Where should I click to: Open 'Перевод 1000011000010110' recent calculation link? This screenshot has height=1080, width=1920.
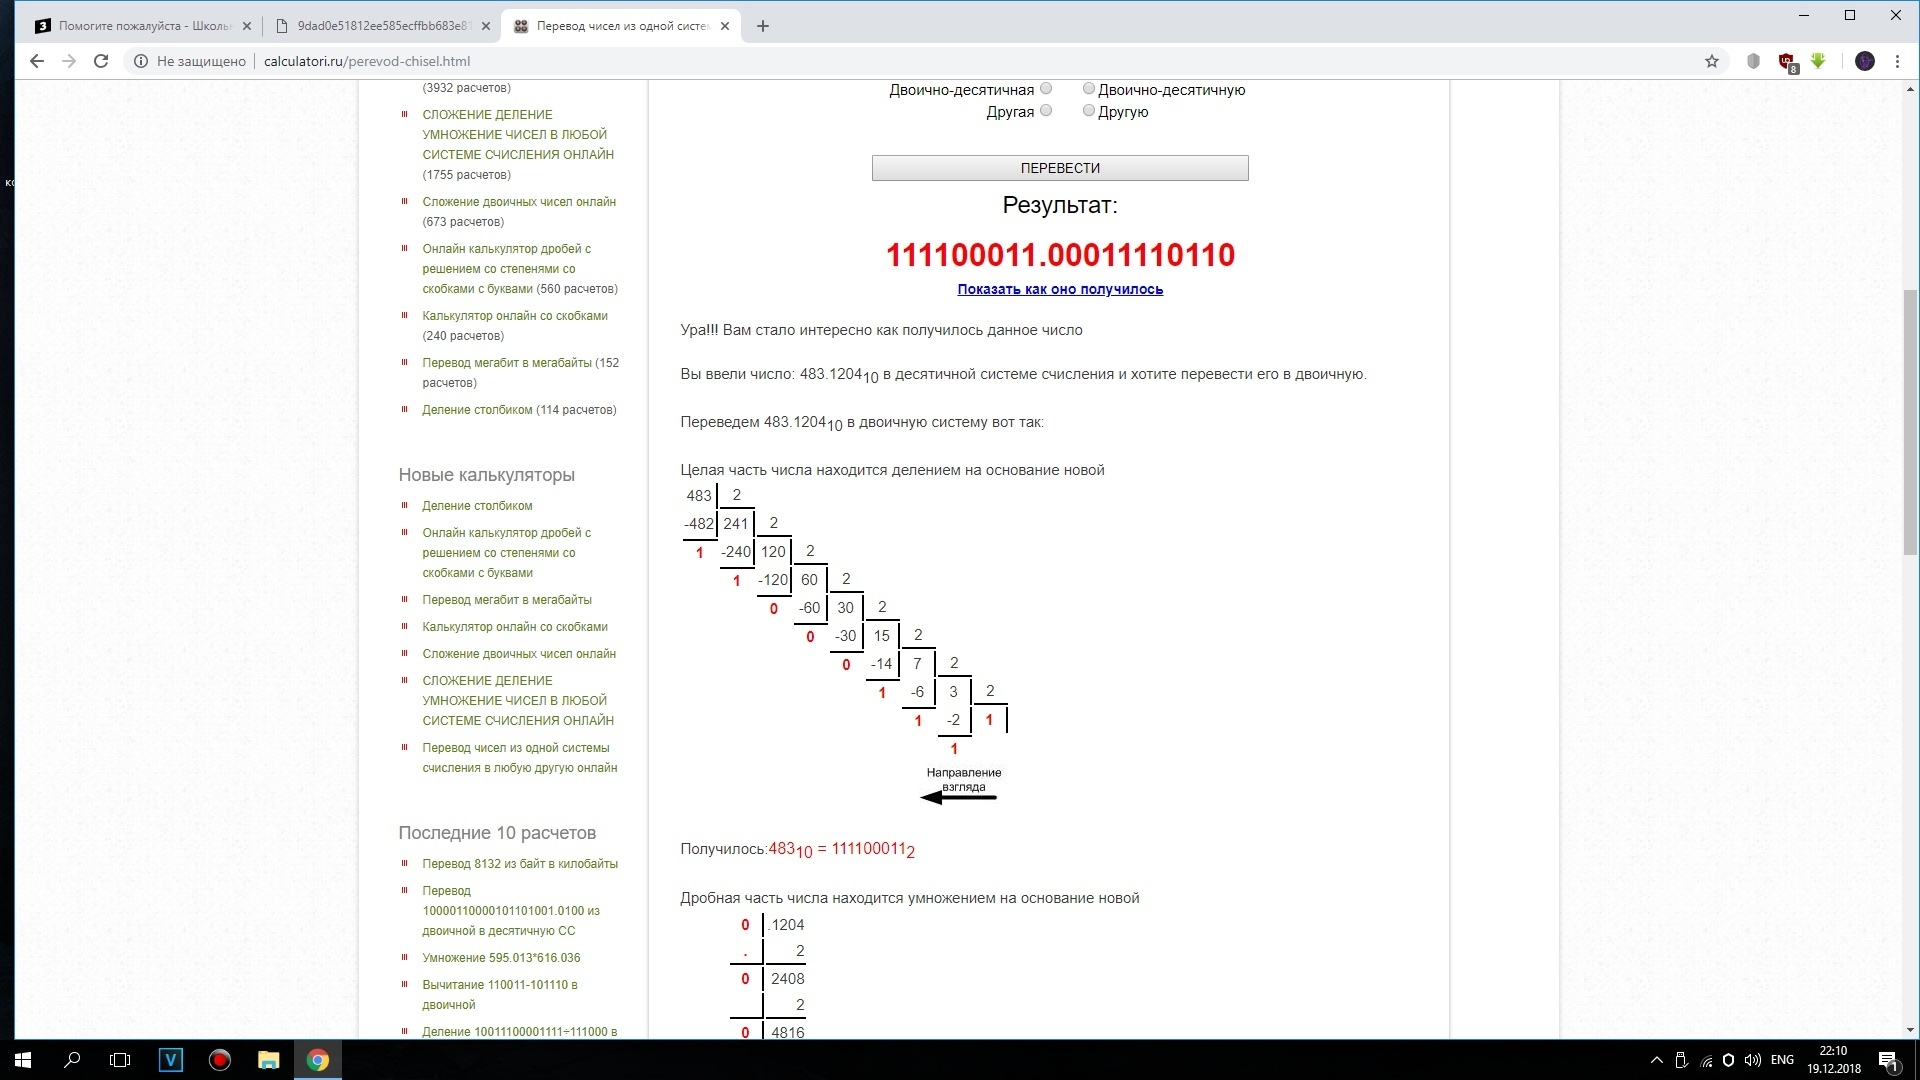(511, 911)
